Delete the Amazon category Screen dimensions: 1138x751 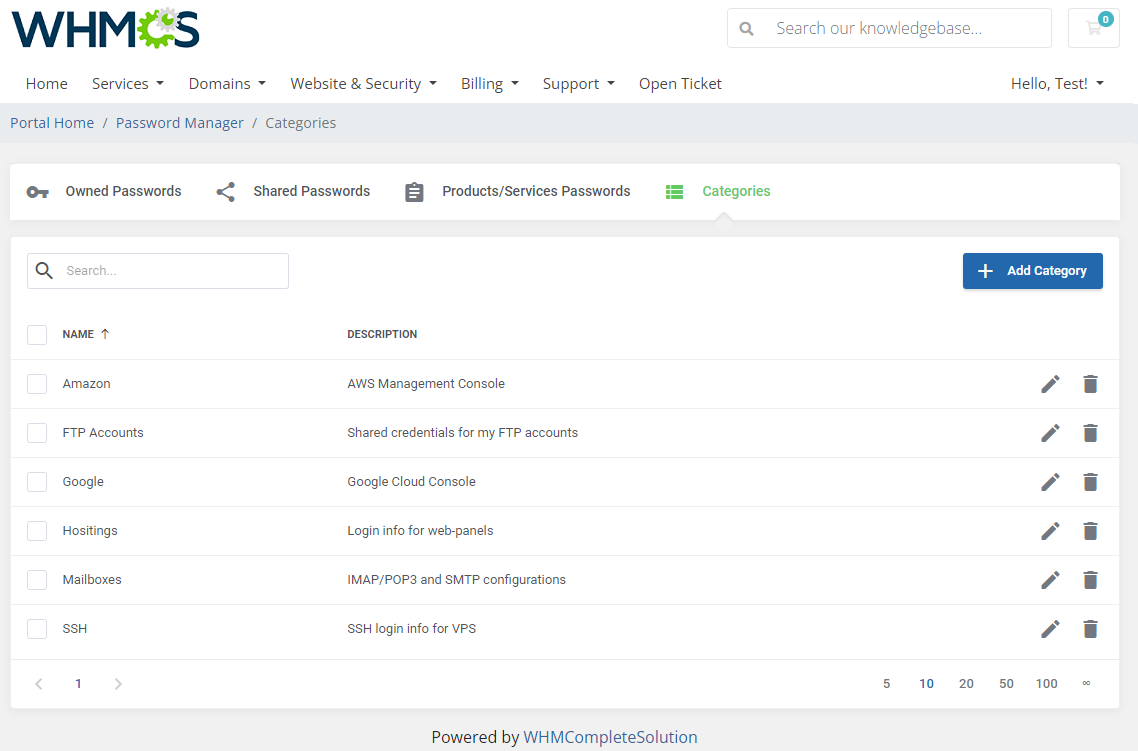(x=1090, y=384)
